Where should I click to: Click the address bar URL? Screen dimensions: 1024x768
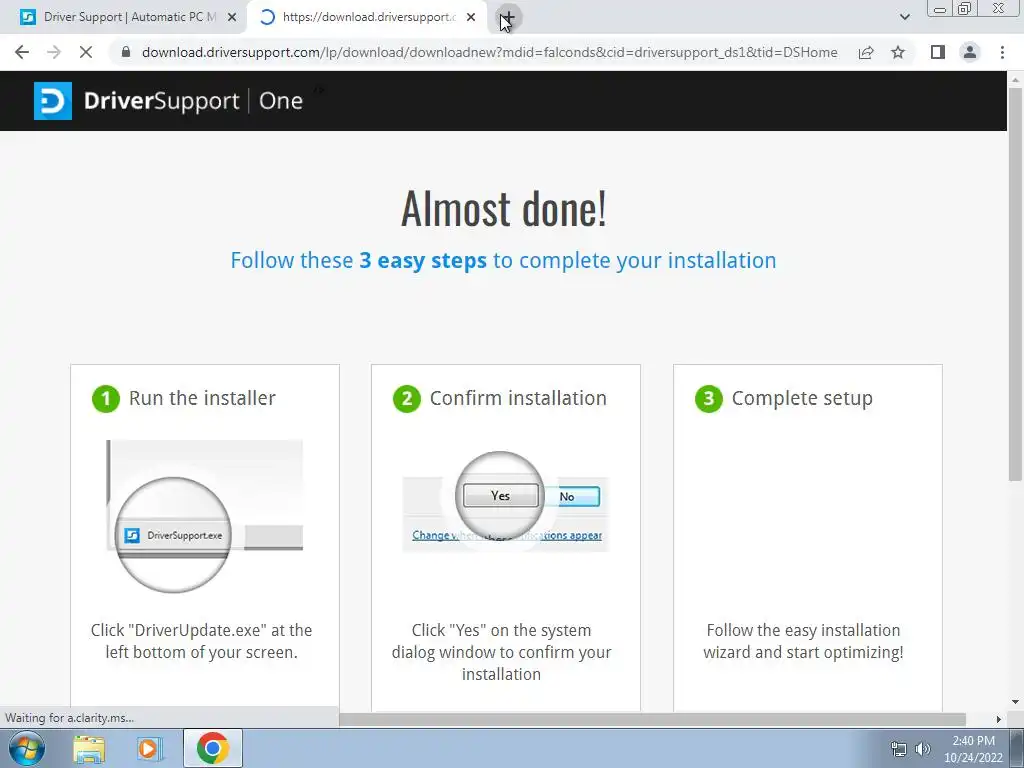(x=489, y=52)
